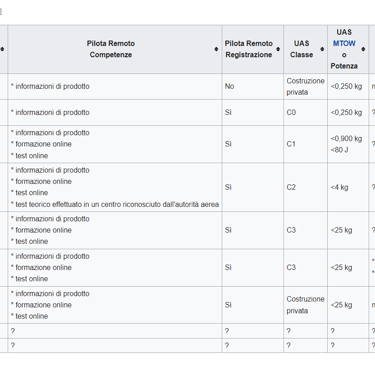This screenshot has height=375, width=375.
Task: Select the C2 class cell
Action: (x=305, y=187)
